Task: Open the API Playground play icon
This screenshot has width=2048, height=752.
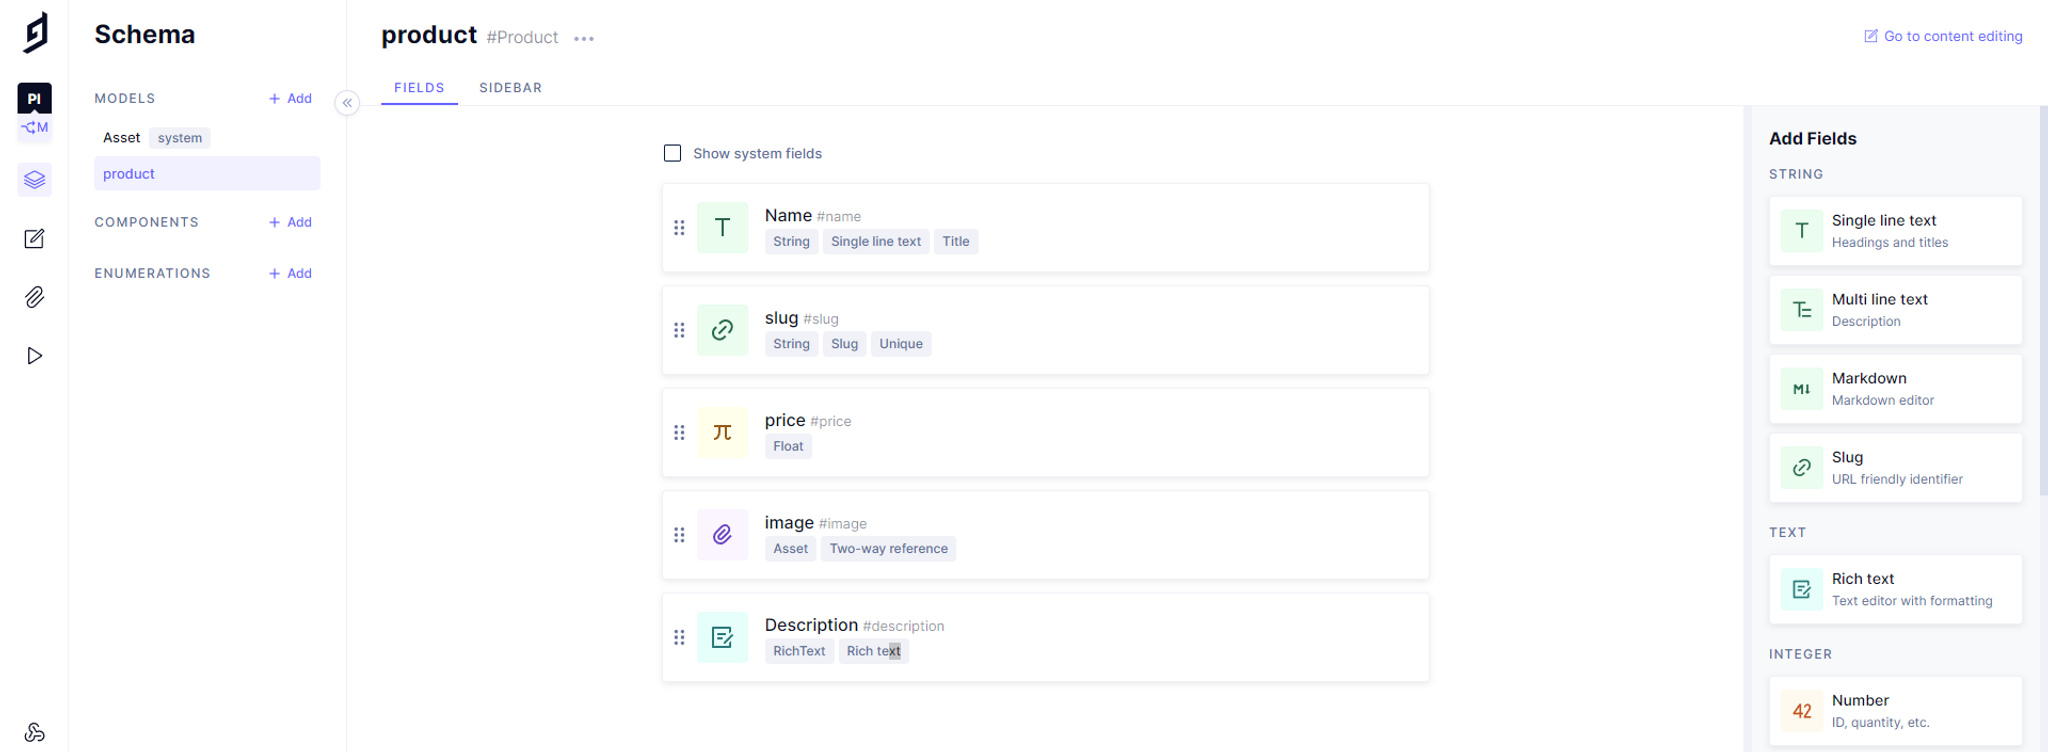Action: tap(35, 356)
